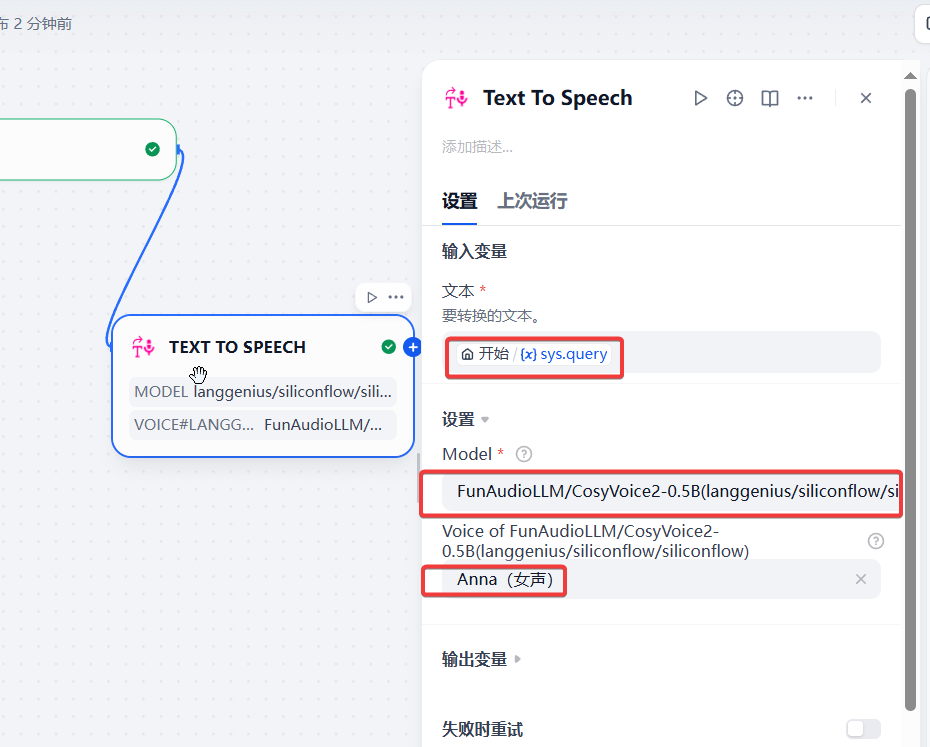Run the Text To Speech node from panel header
Screen dimensions: 930x747
[700, 98]
